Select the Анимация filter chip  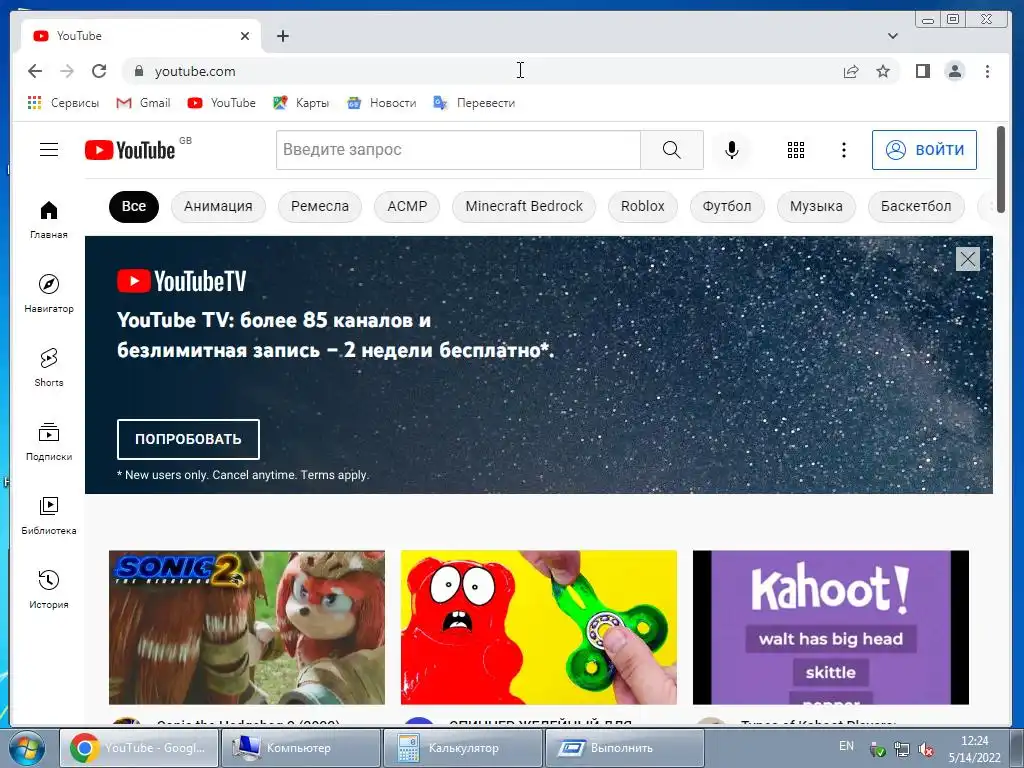(x=218, y=206)
